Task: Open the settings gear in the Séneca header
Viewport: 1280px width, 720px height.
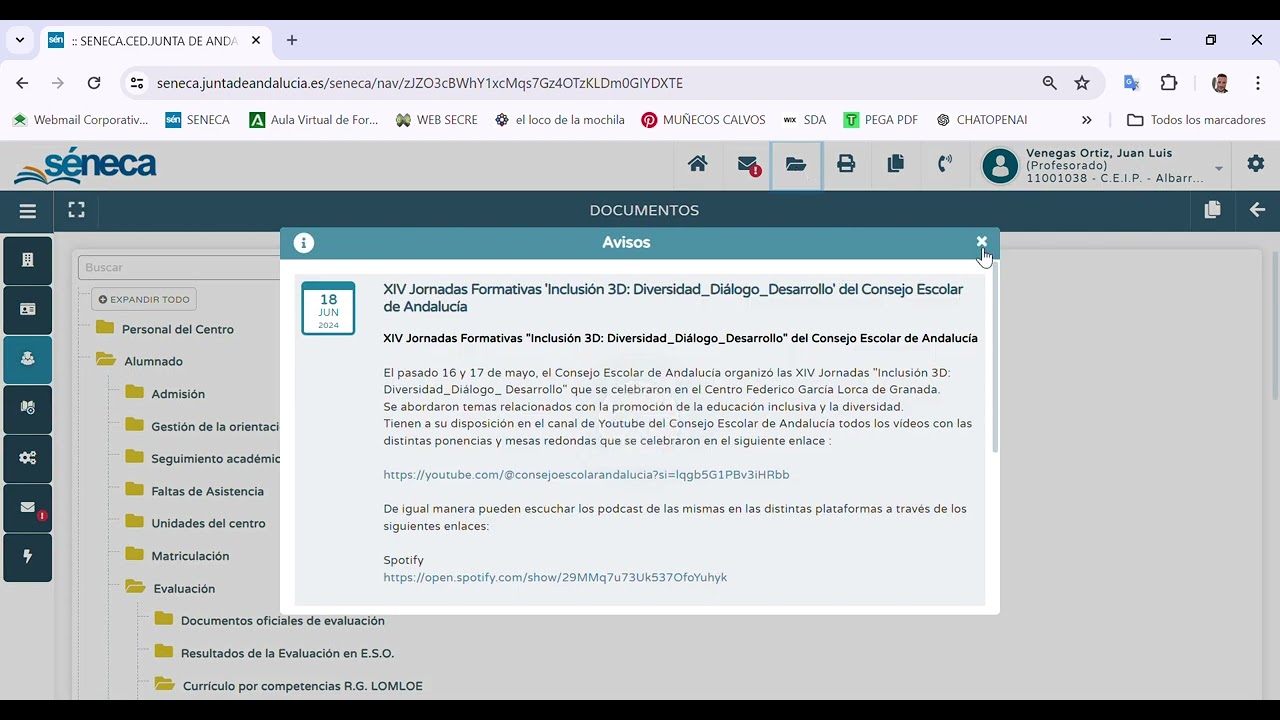Action: point(1256,164)
